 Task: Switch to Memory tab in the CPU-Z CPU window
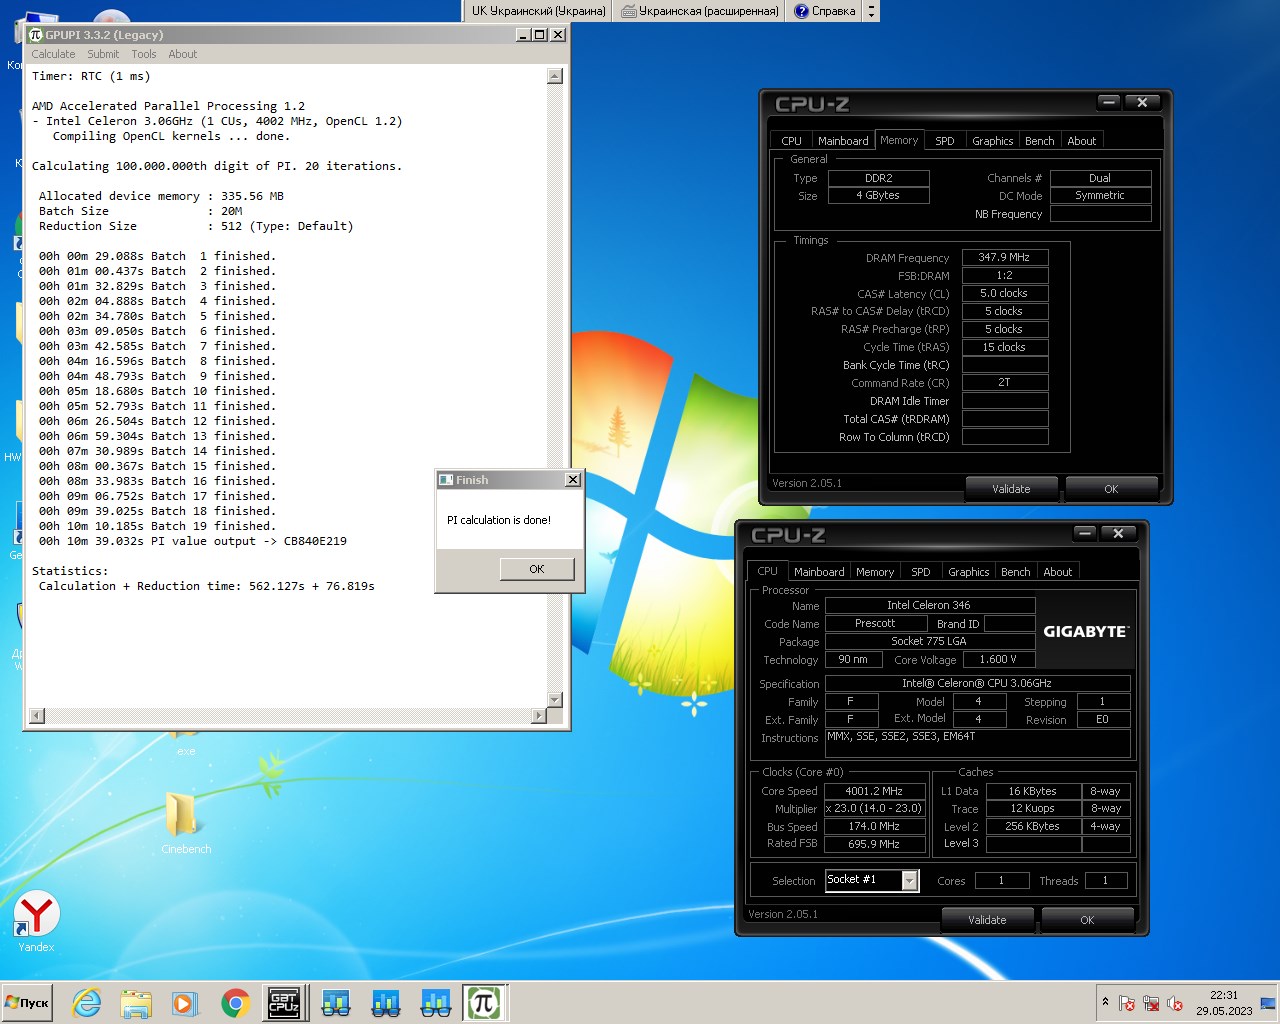click(x=875, y=572)
